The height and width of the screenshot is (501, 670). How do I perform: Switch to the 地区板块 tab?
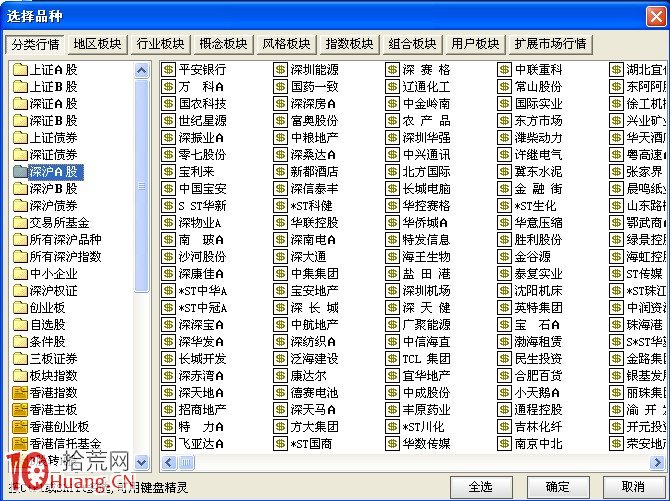tap(97, 44)
